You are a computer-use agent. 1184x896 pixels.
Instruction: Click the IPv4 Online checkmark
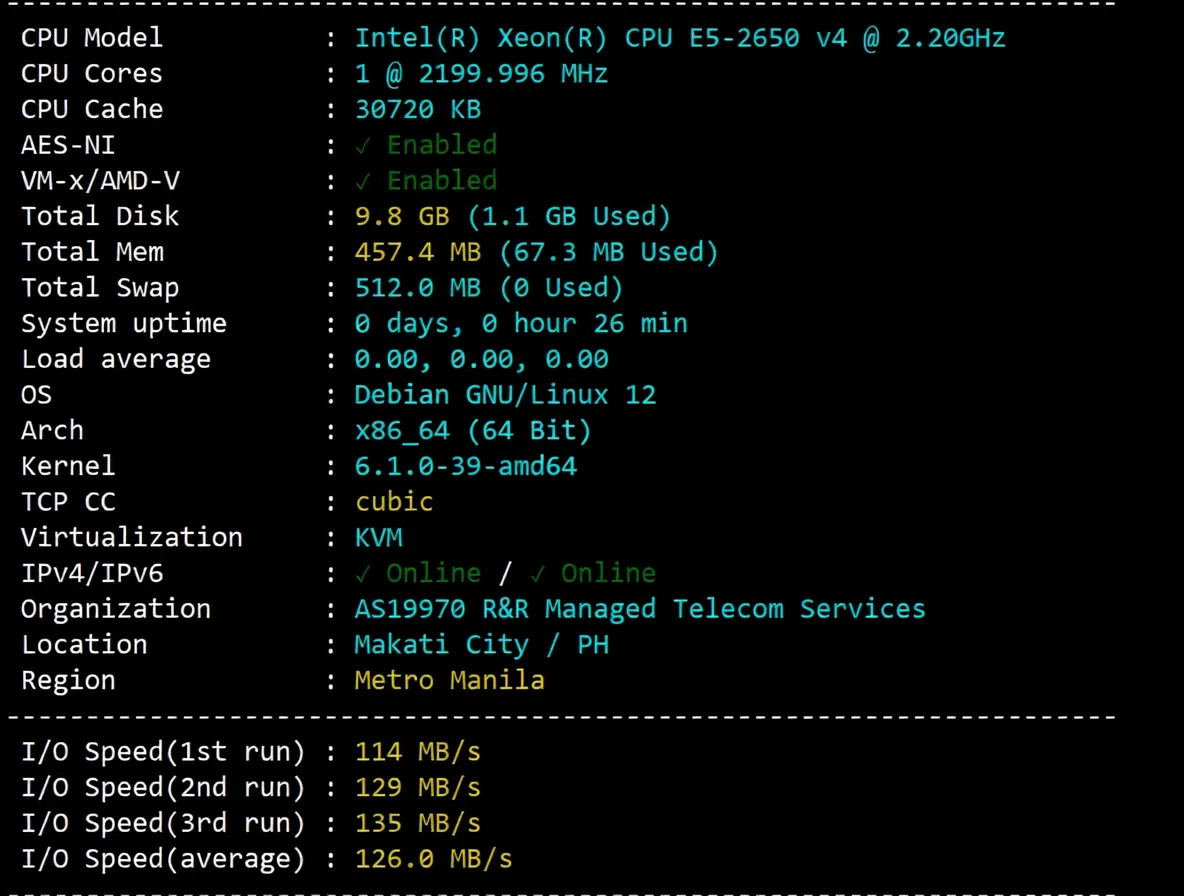coord(364,574)
